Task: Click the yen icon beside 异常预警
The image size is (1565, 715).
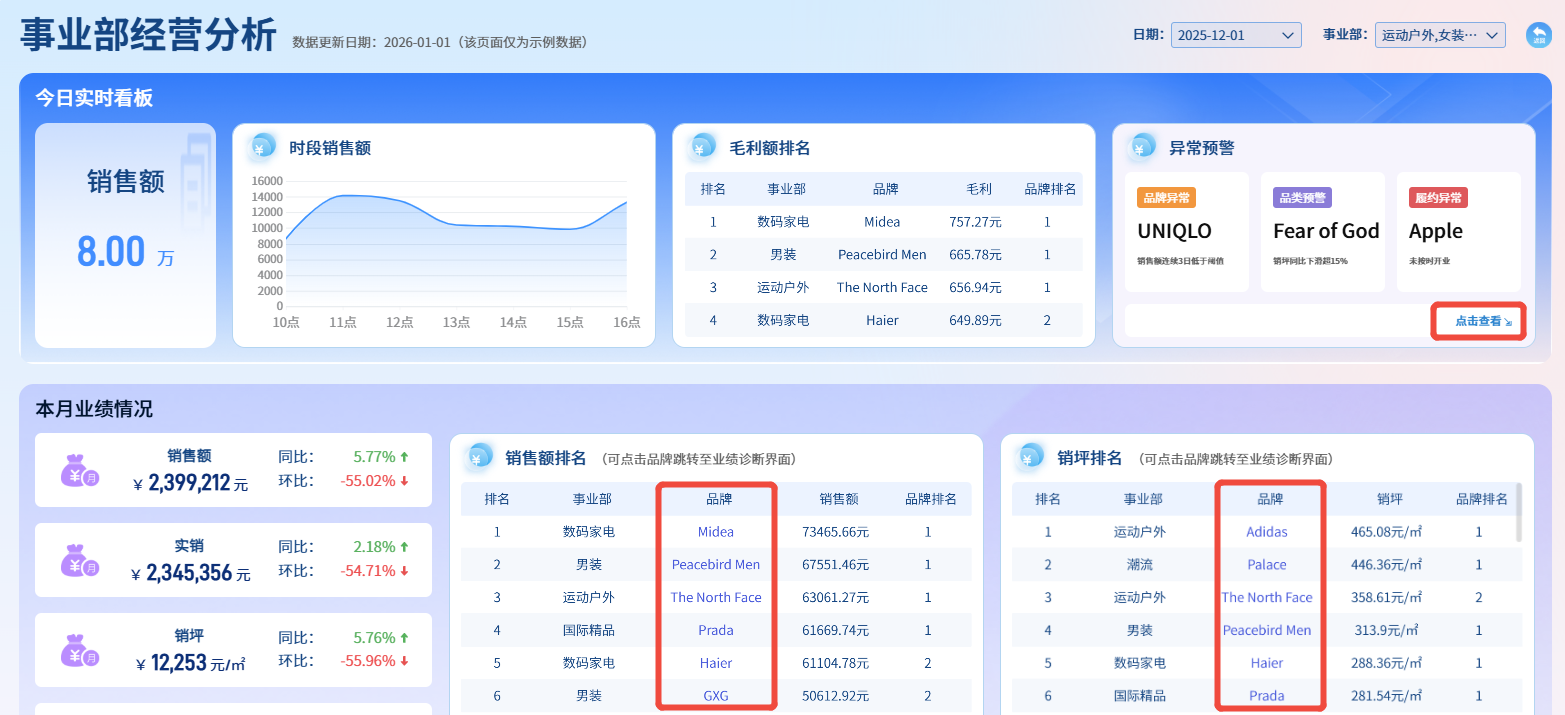Action: pos(1143,147)
